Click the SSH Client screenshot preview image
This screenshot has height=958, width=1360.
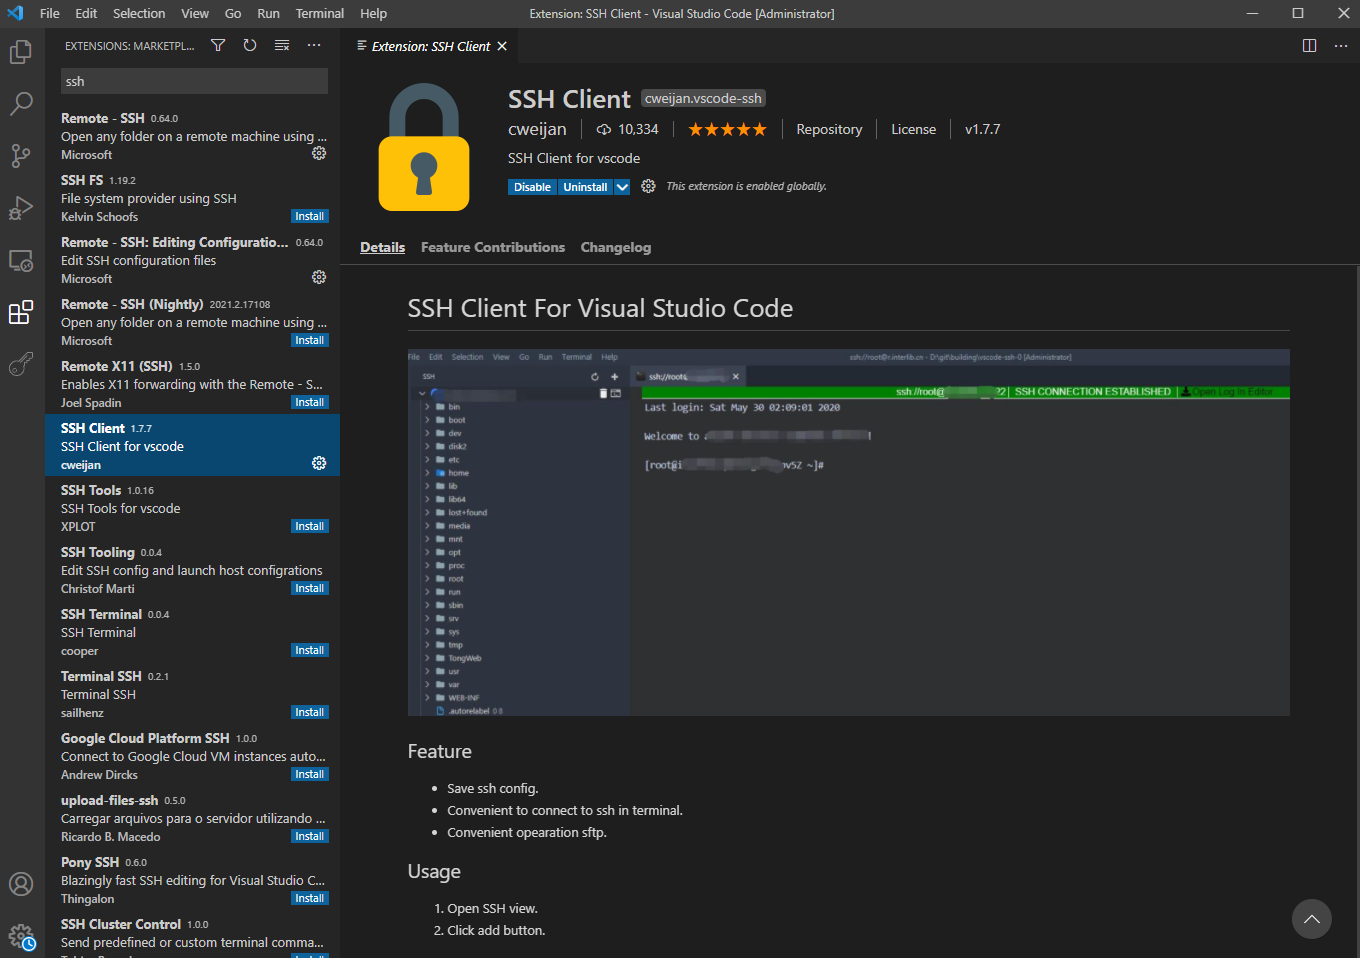848,532
